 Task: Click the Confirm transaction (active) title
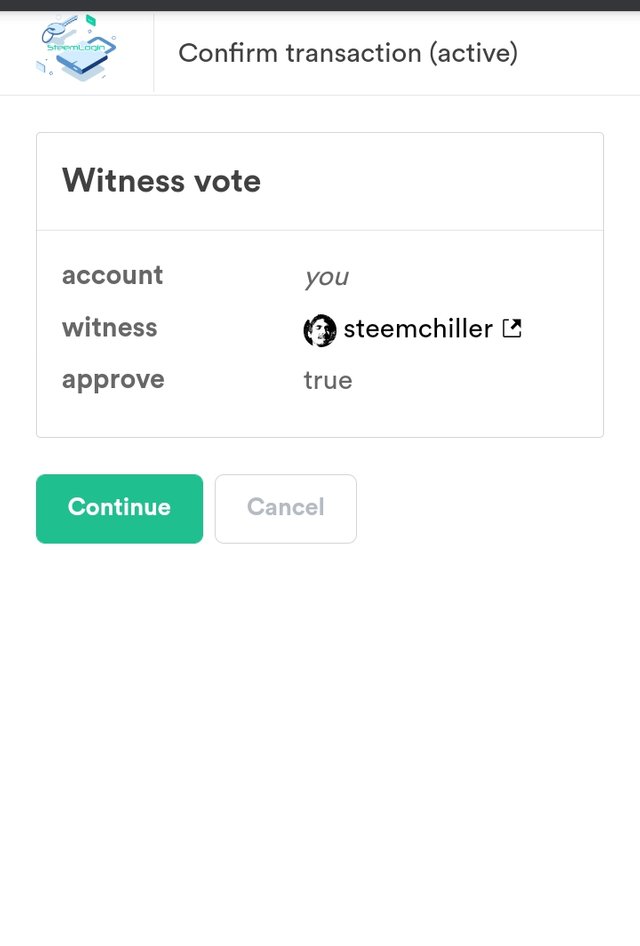(348, 53)
